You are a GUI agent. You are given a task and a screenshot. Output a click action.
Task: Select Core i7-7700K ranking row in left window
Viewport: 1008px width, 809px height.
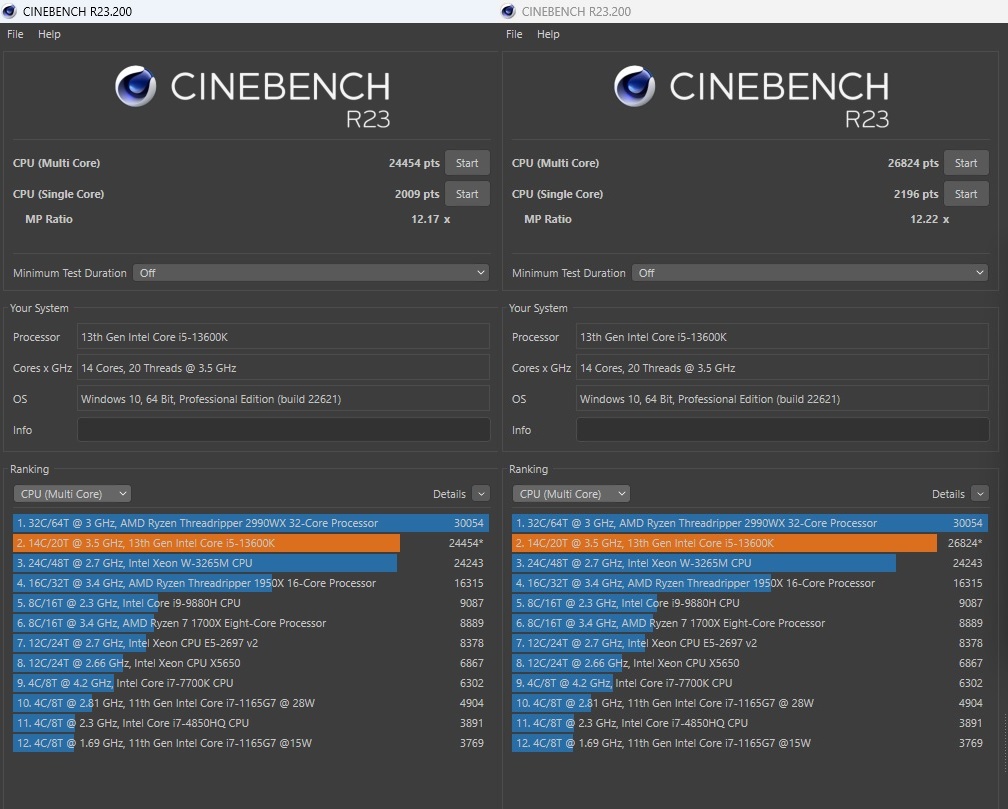click(x=251, y=682)
